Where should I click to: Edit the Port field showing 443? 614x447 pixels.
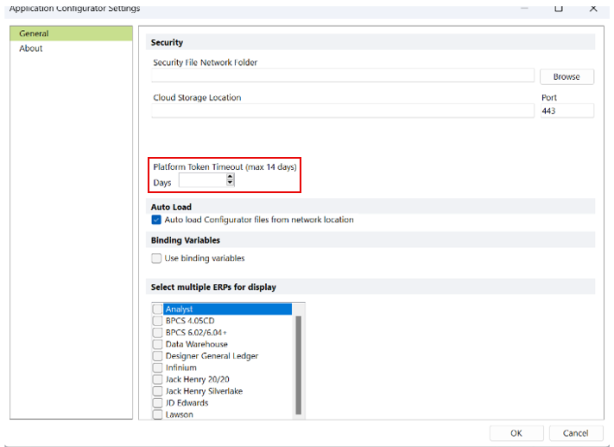click(567, 111)
